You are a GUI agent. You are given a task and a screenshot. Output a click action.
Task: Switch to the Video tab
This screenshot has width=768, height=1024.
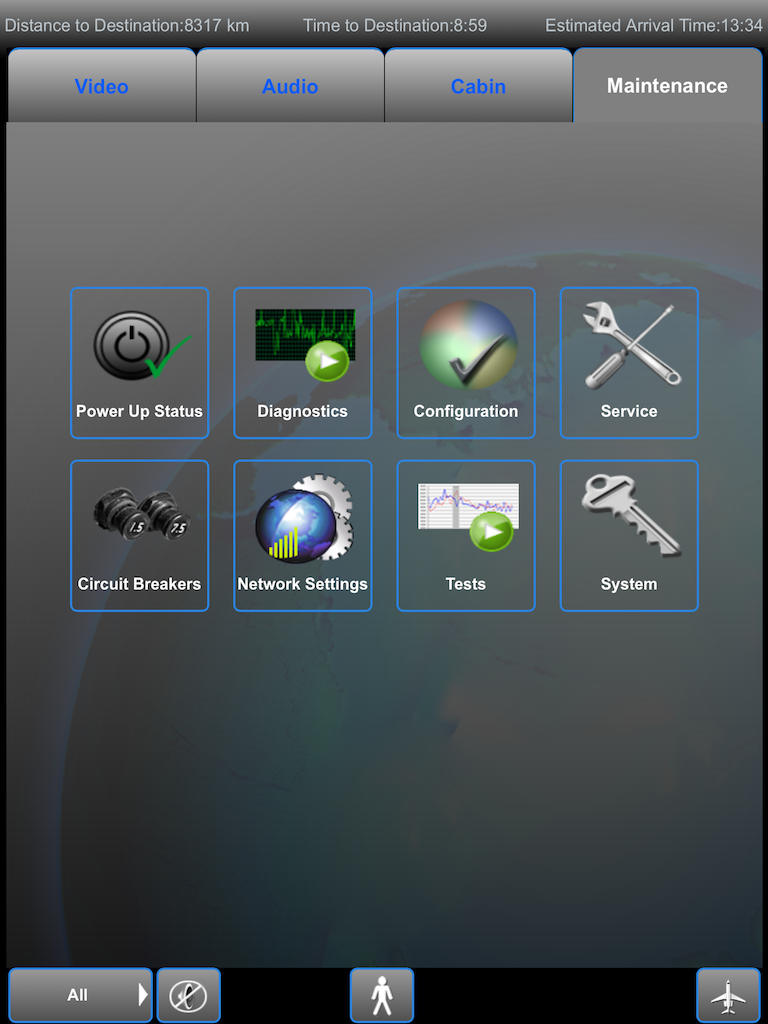pyautogui.click(x=102, y=86)
